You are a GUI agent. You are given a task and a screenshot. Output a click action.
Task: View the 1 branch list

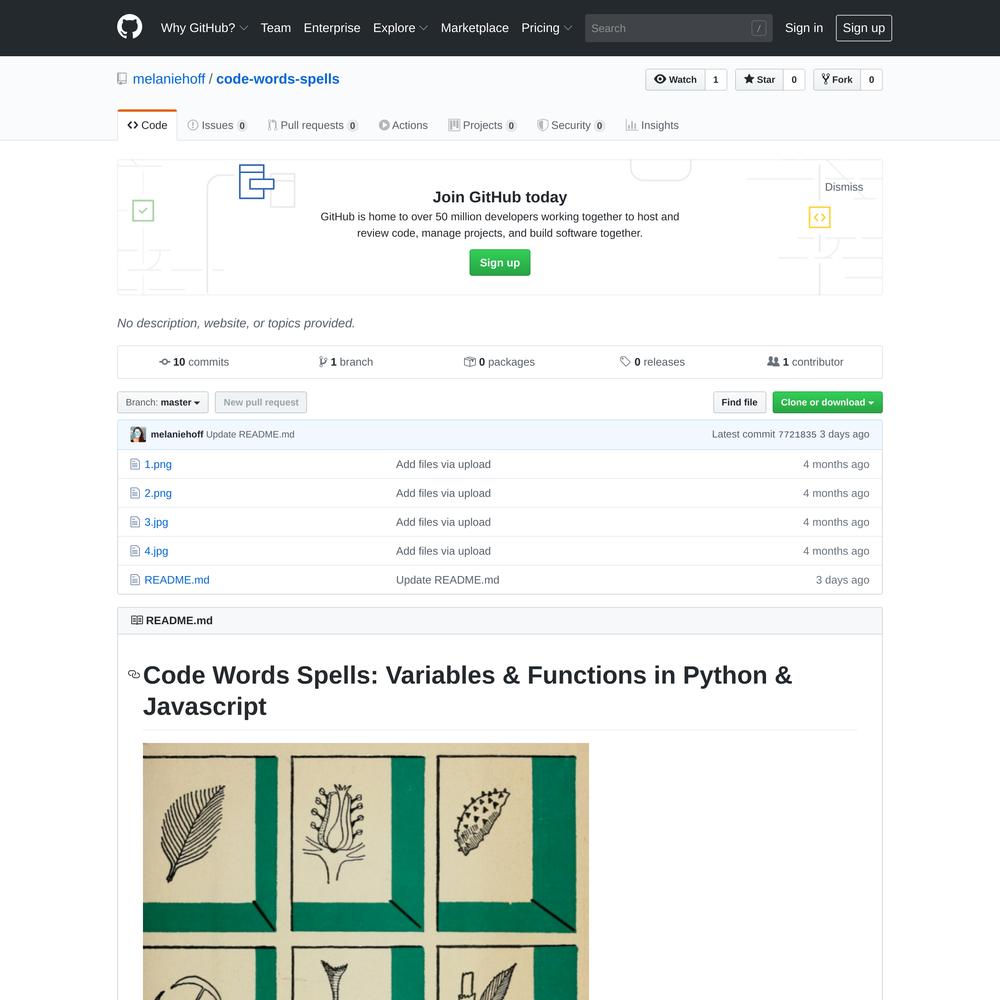[x=346, y=362]
